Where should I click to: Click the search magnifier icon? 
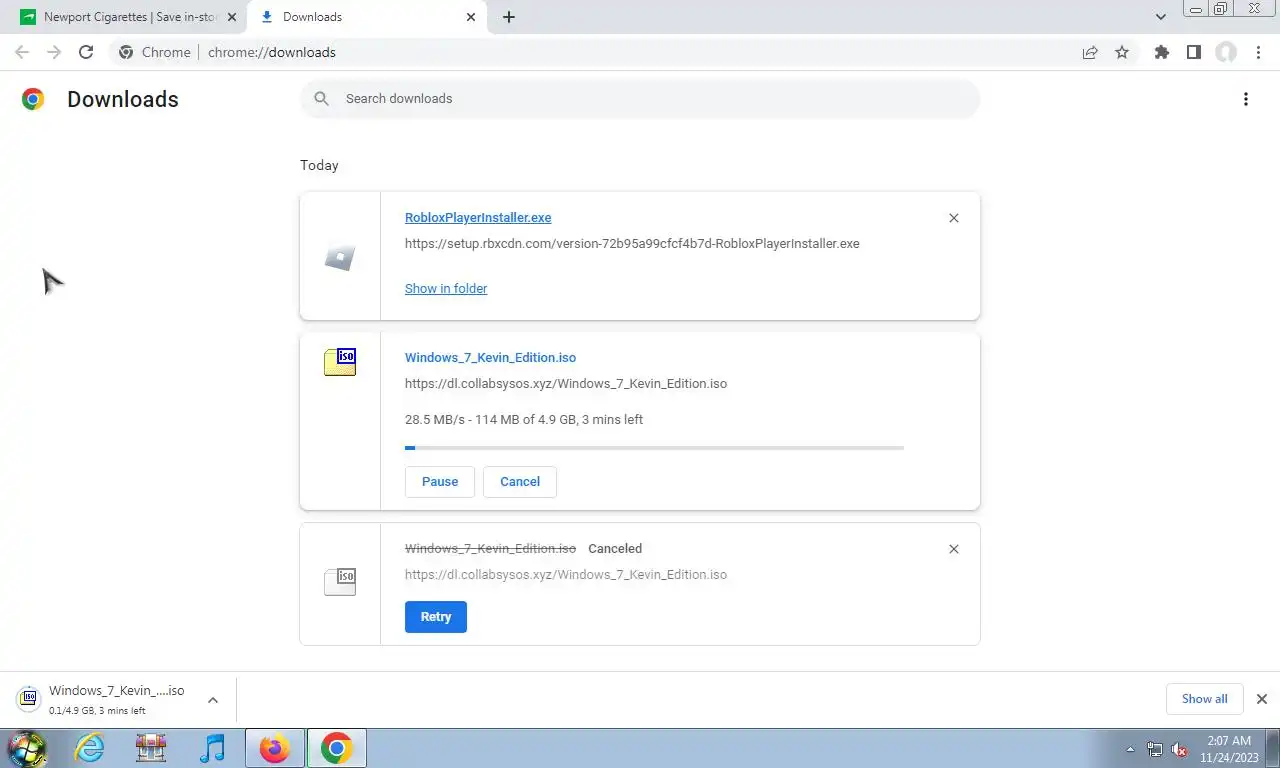[x=321, y=98]
